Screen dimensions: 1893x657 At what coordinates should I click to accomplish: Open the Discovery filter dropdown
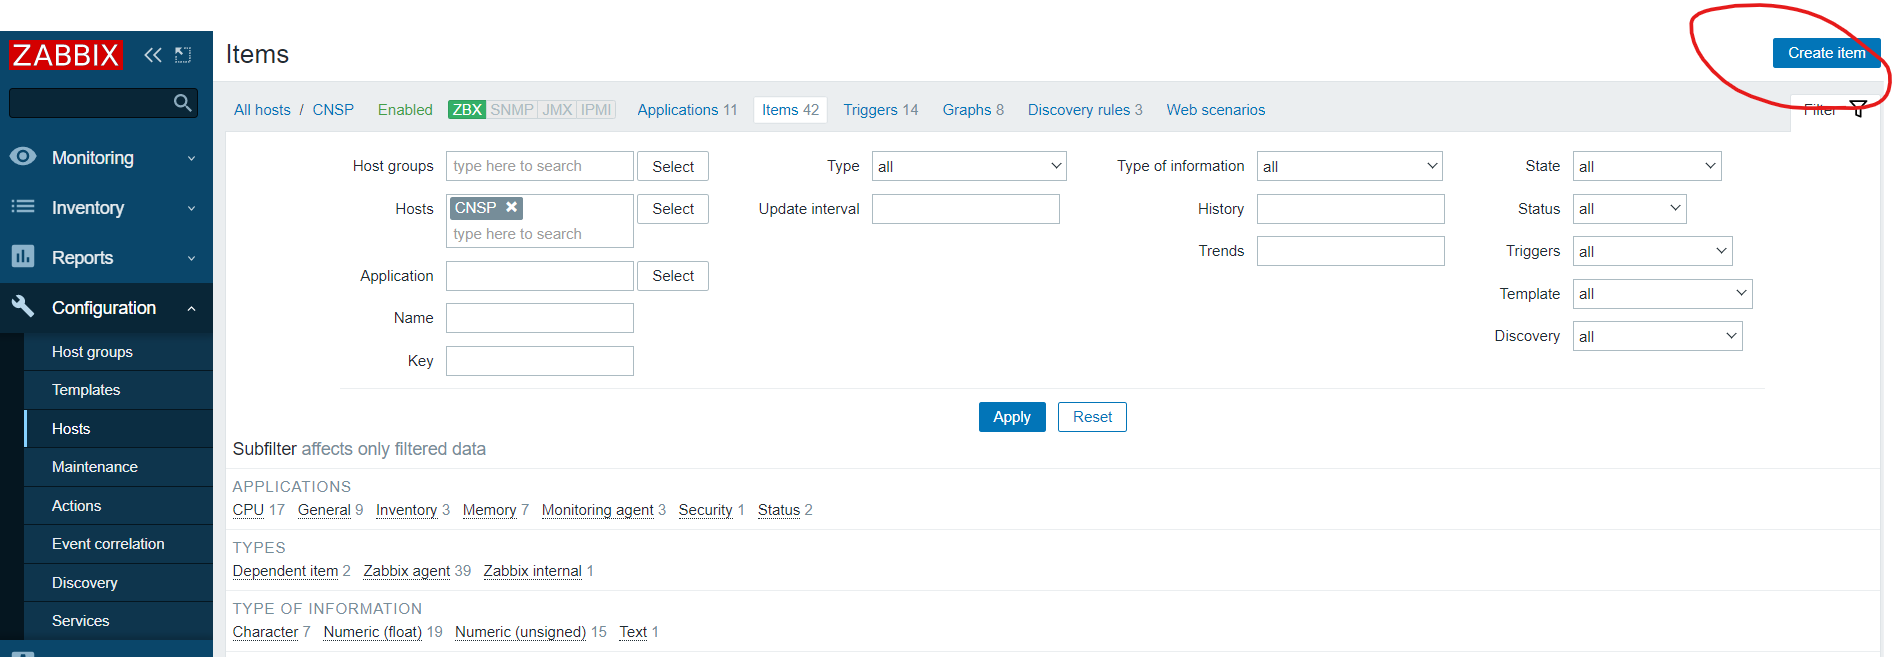(1657, 336)
